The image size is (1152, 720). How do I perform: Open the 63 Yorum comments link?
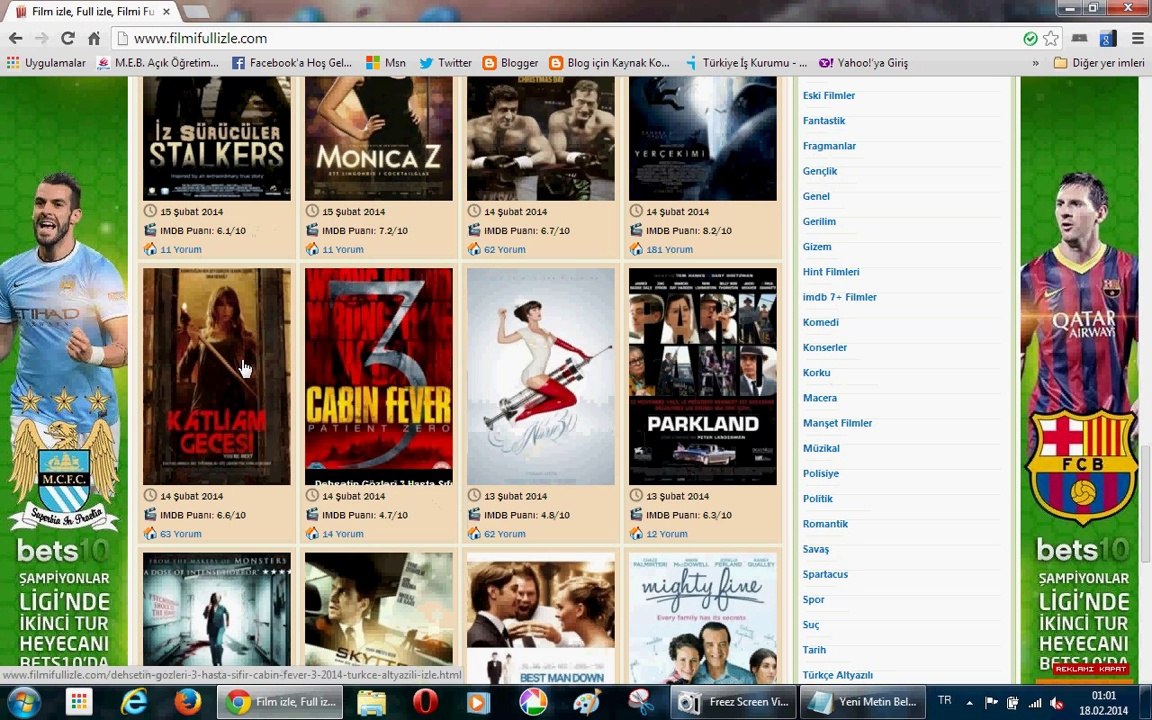point(181,534)
